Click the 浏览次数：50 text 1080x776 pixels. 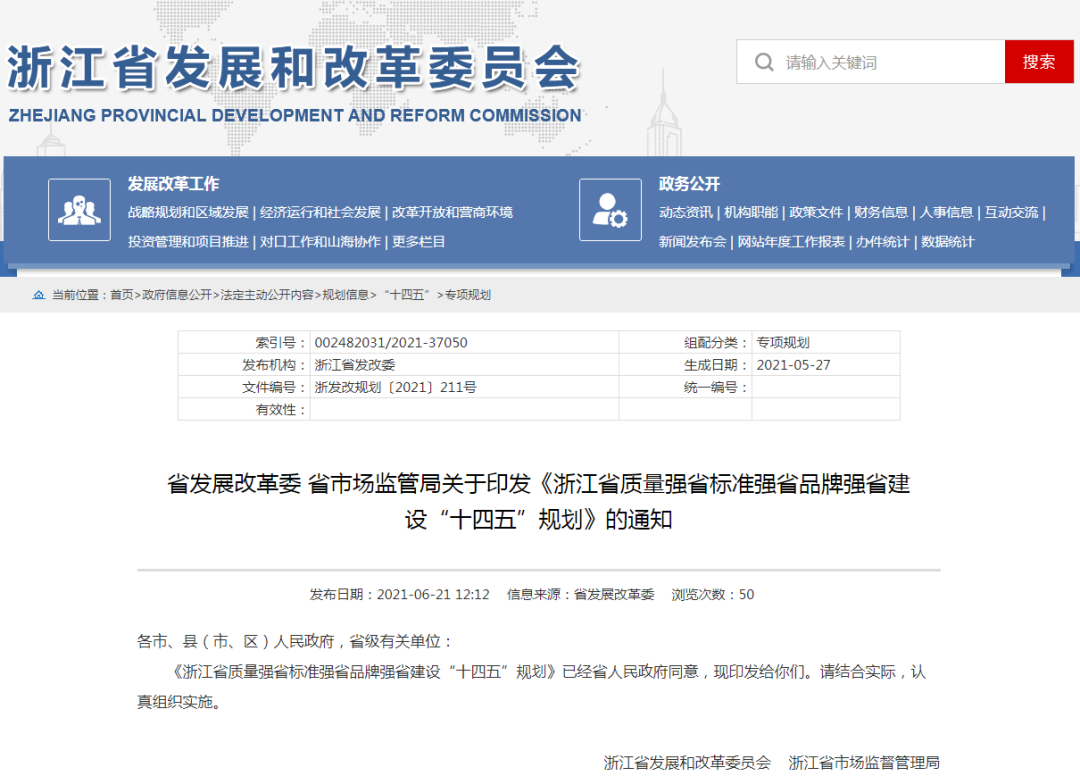click(x=713, y=594)
